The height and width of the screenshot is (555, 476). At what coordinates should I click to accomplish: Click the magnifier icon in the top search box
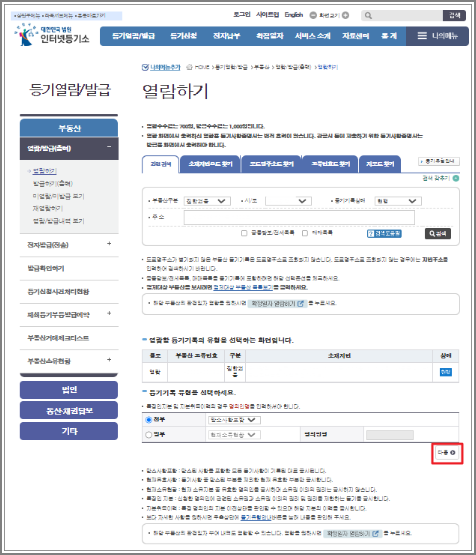[368, 16]
